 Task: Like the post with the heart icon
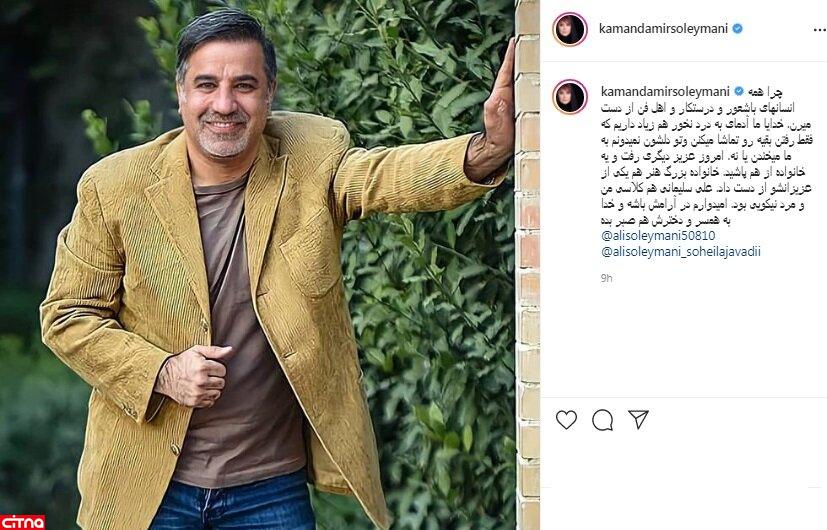(566, 420)
